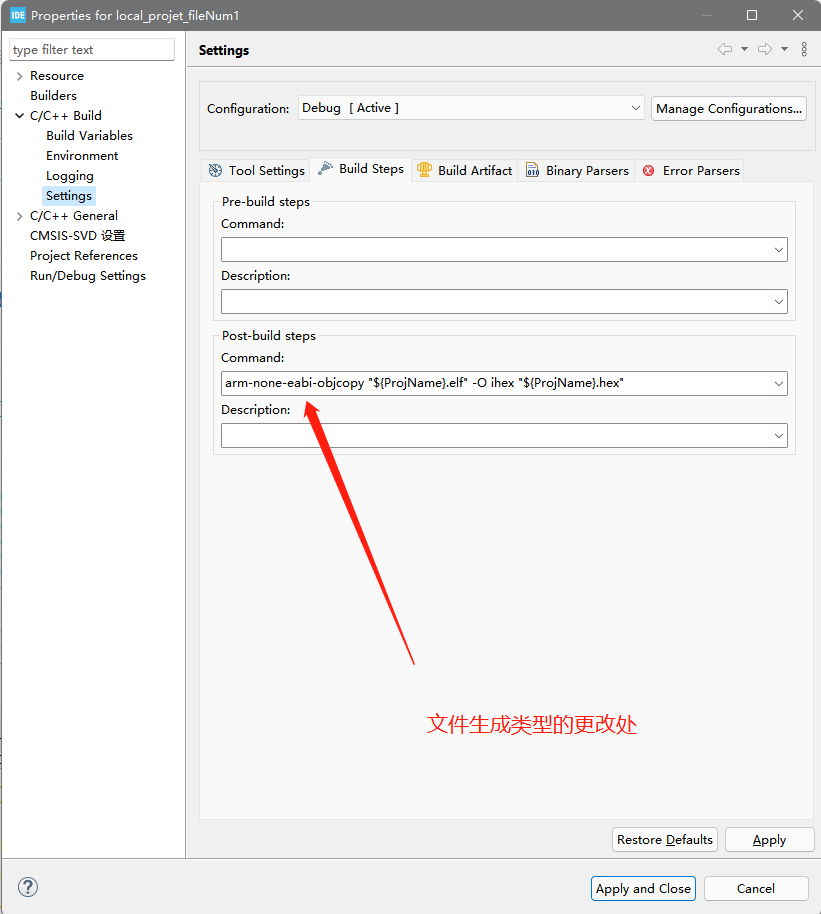The height and width of the screenshot is (914, 821).
Task: Expand the Resource tree node
Action: [x=19, y=76]
